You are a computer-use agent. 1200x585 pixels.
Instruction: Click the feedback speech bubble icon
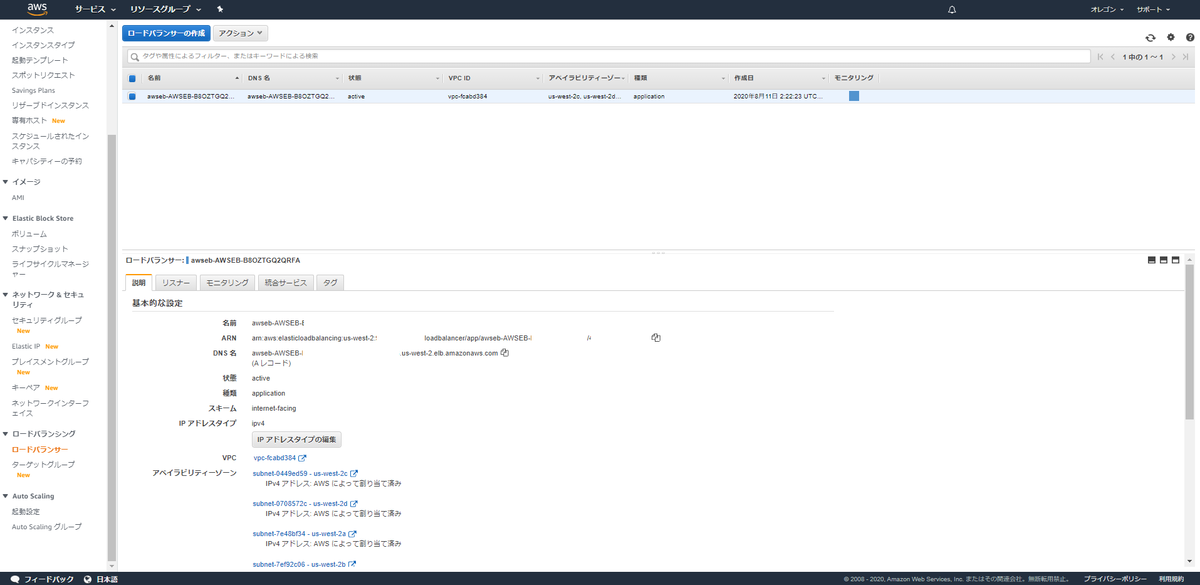point(15,579)
